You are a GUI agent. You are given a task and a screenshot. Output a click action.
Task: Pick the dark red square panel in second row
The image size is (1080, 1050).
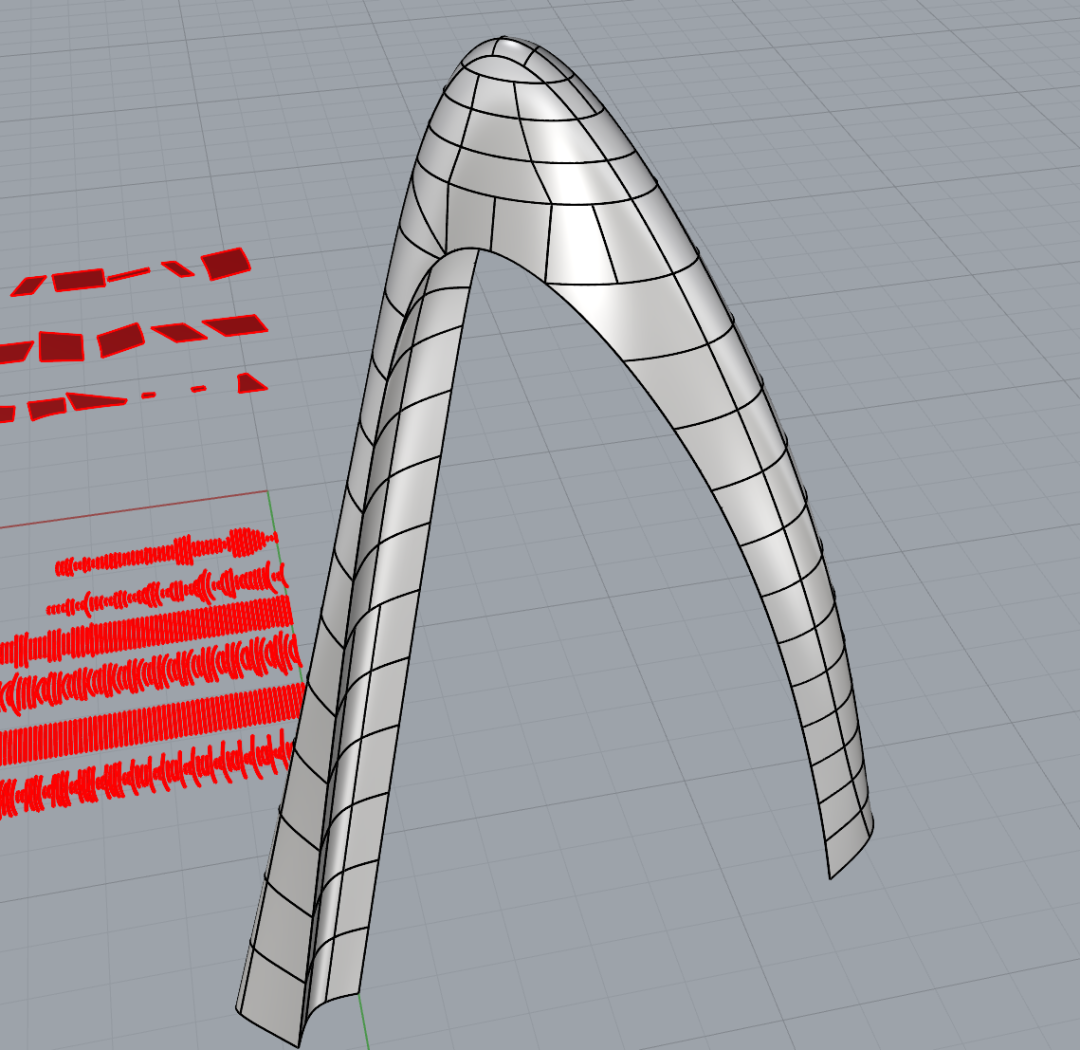coord(61,346)
